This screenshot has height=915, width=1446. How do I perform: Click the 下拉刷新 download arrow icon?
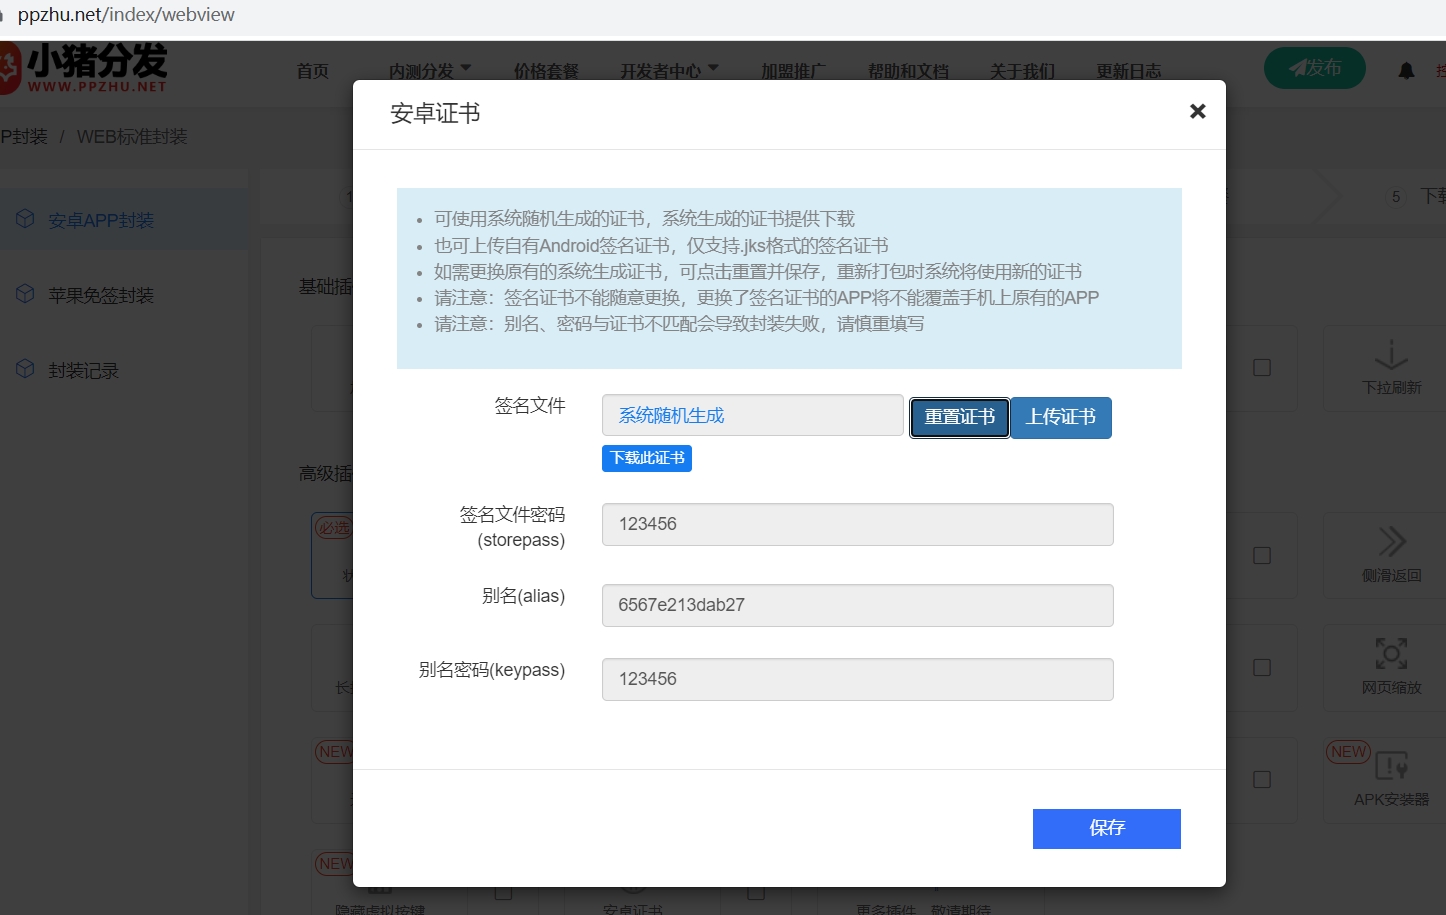pyautogui.click(x=1391, y=356)
